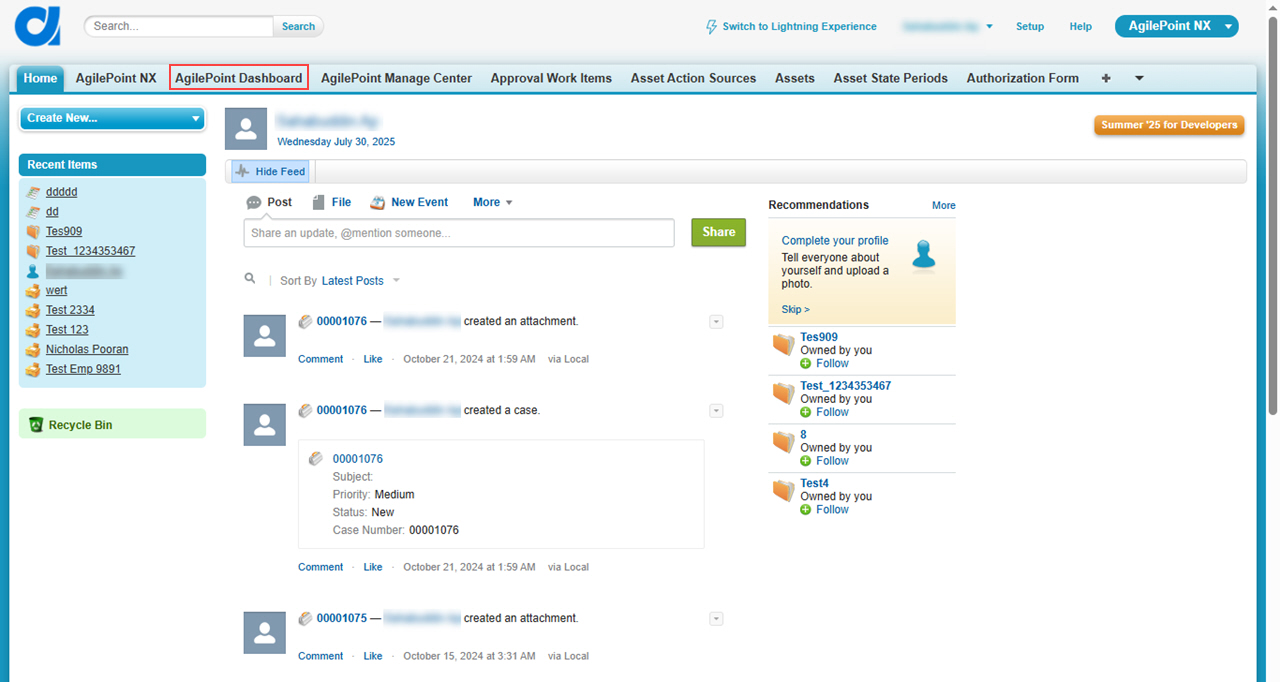Click Skip in Complete your profile

(x=796, y=310)
